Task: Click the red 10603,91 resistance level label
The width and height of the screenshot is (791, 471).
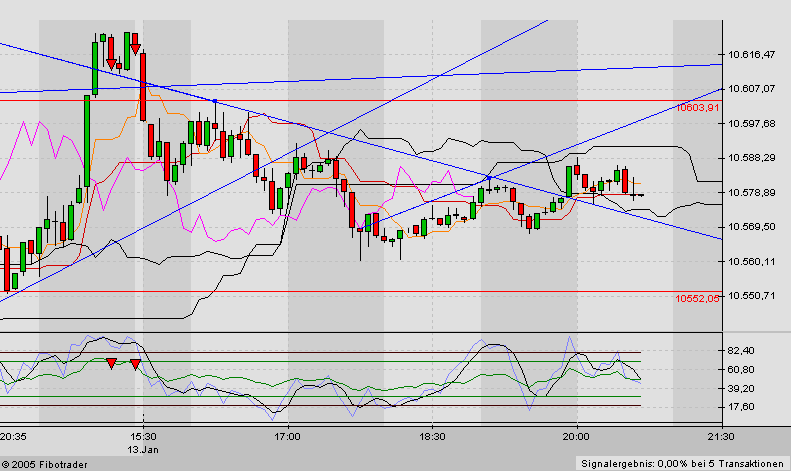Action: pyautogui.click(x=698, y=107)
